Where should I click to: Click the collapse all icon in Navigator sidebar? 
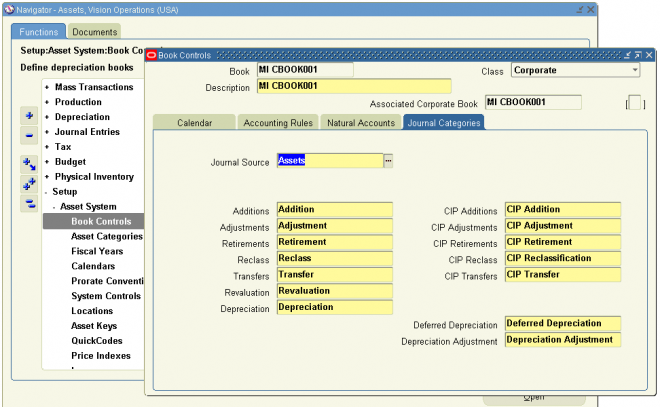pos(29,204)
